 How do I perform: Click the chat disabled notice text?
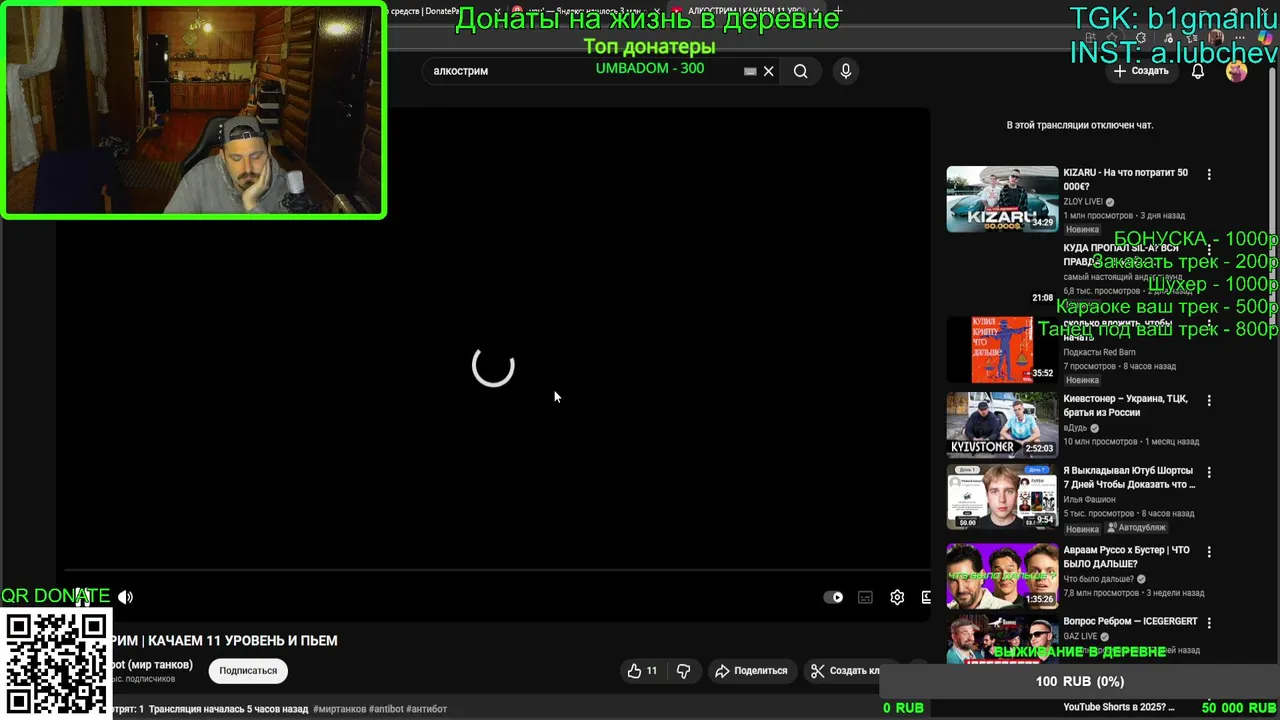click(x=1080, y=125)
